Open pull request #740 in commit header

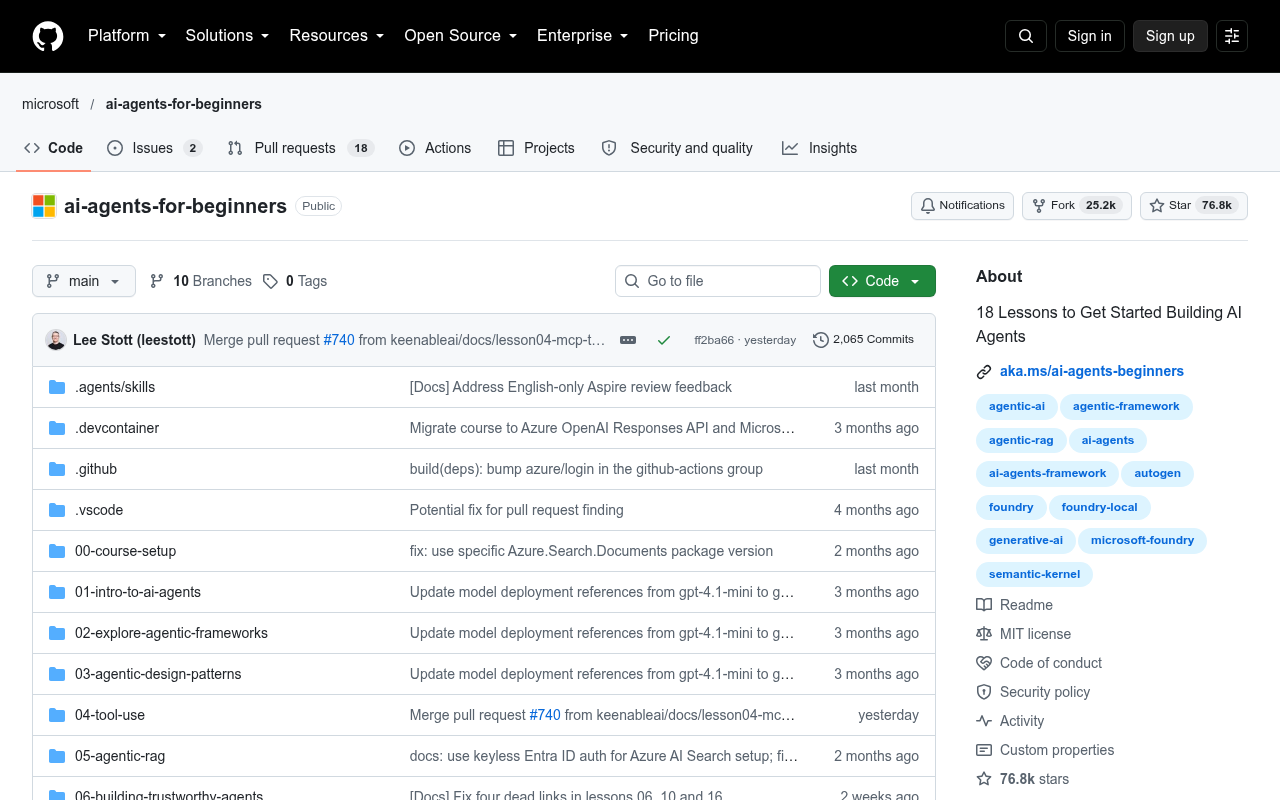tap(339, 340)
